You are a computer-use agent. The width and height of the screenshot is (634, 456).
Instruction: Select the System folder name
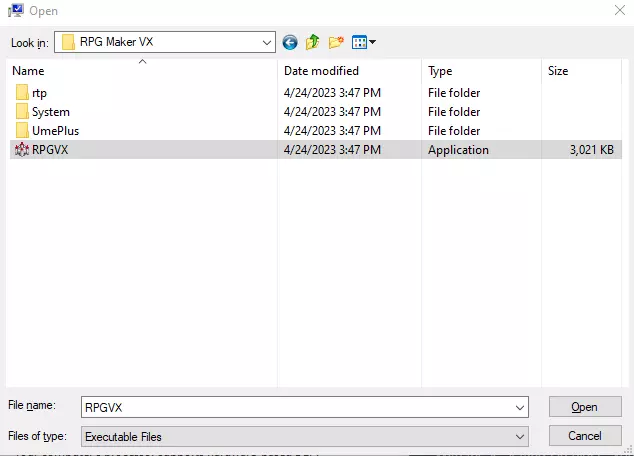pyautogui.click(x=51, y=112)
